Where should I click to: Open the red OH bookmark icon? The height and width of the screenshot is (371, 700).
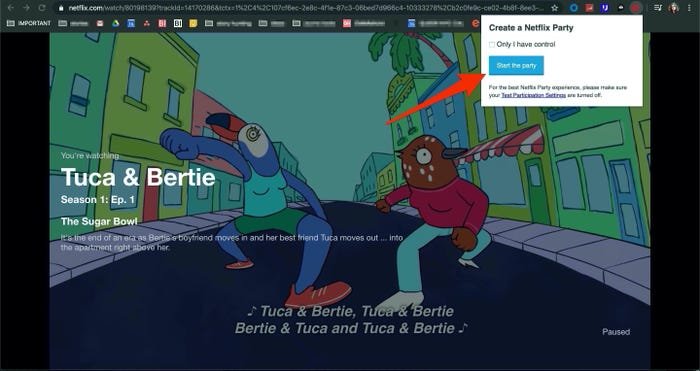[x=347, y=23]
